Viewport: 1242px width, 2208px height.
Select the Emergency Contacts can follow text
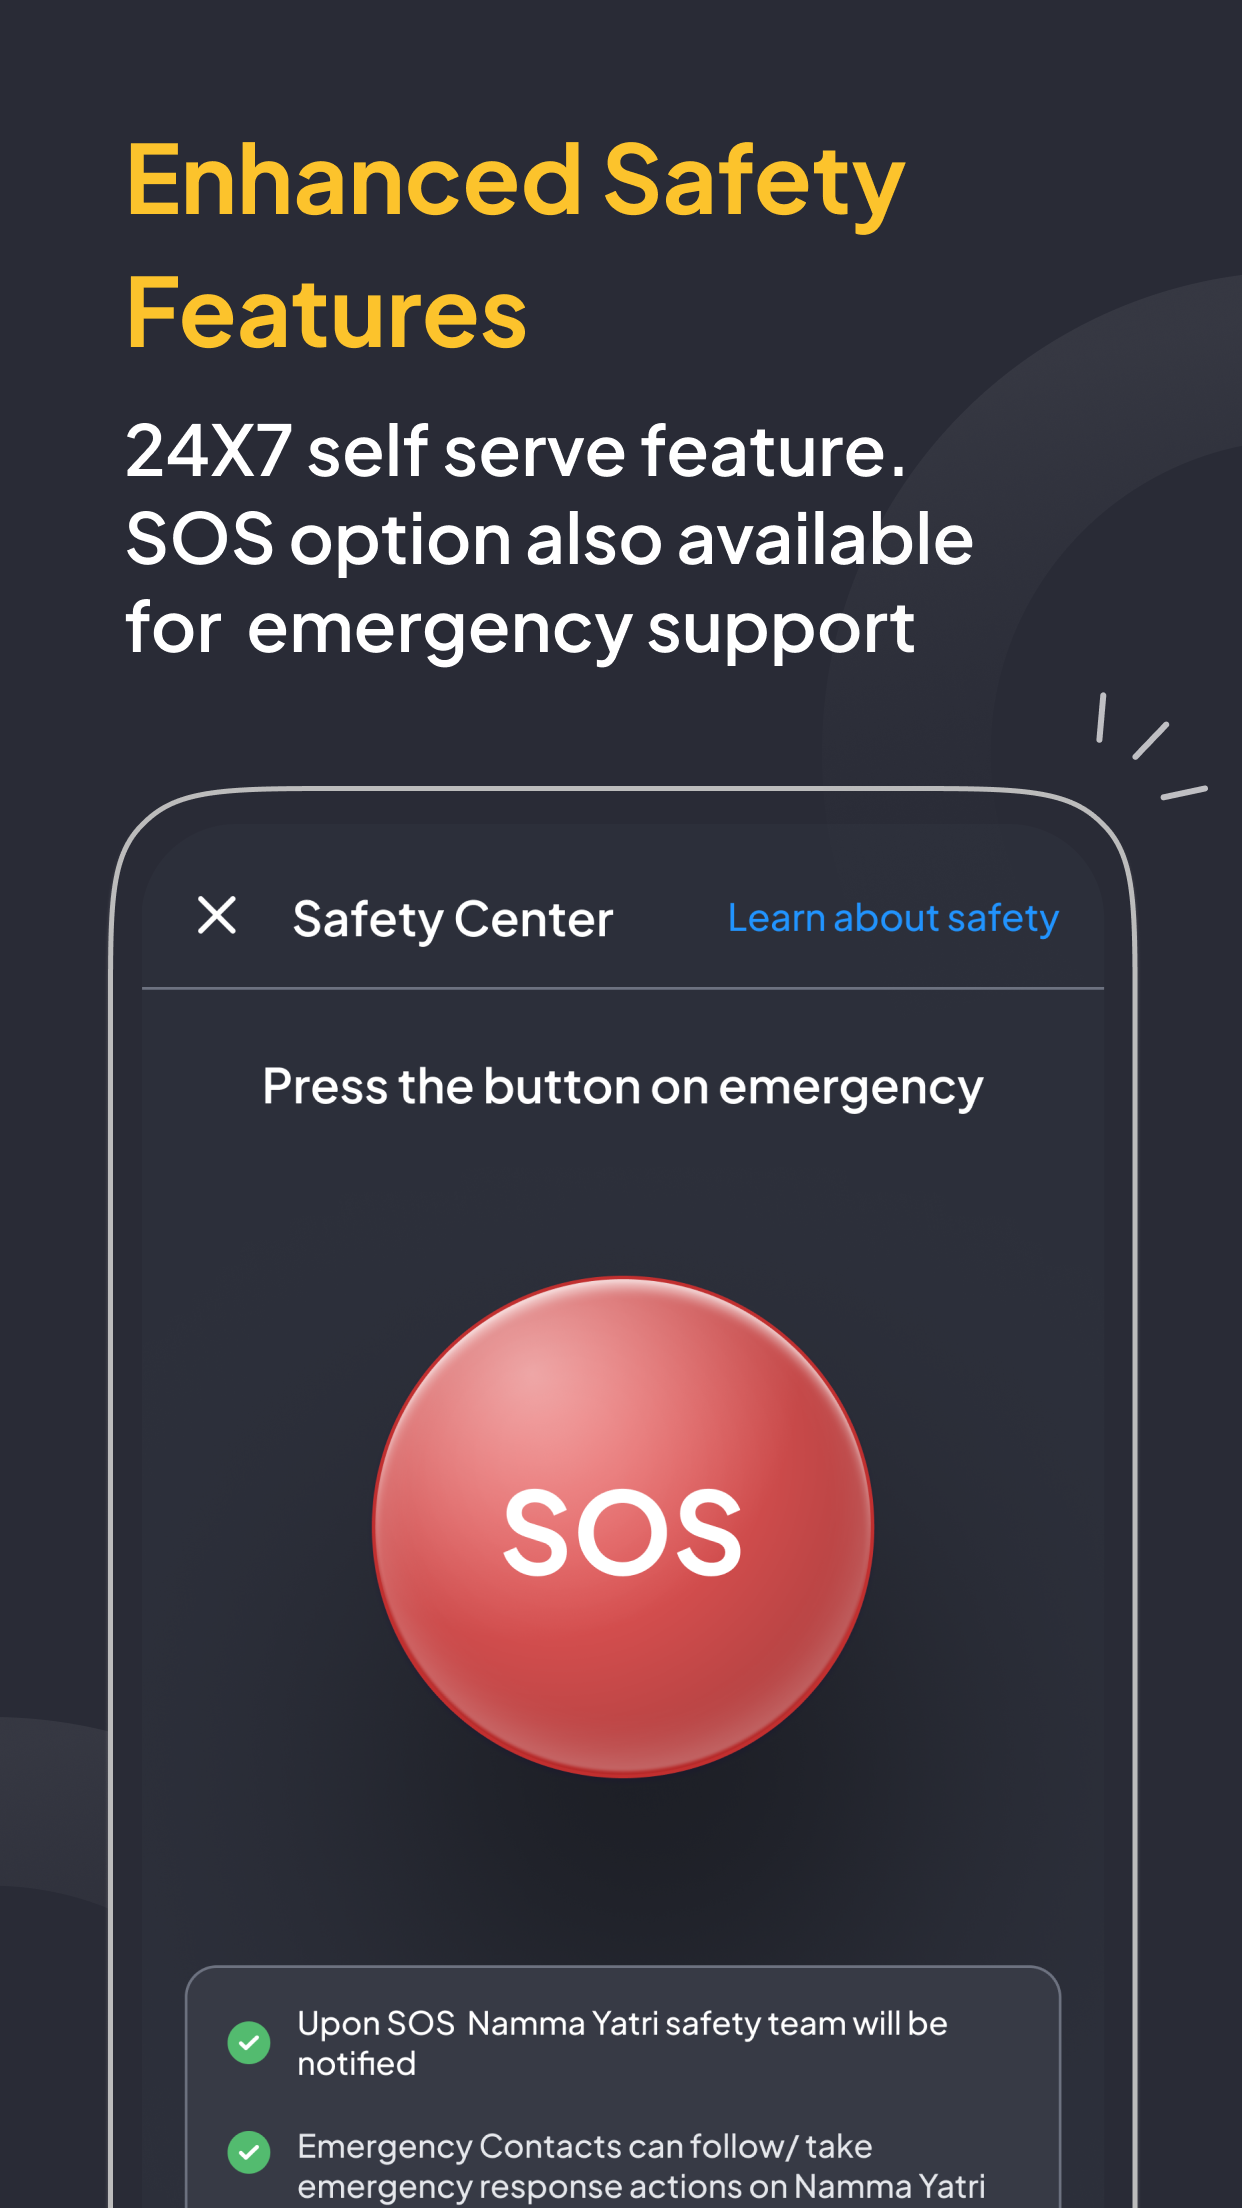[641, 2166]
